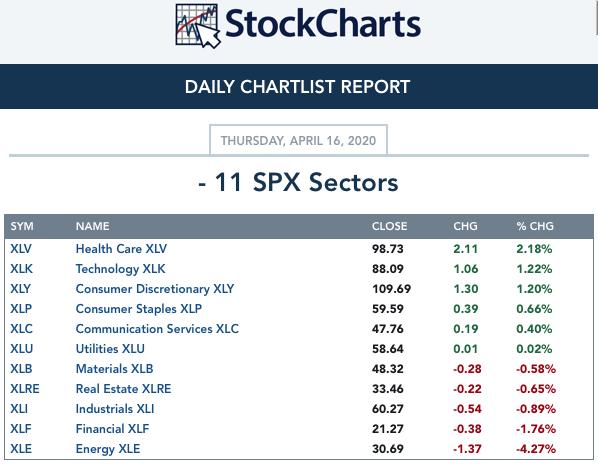Click the SYM column header
The image size is (598, 464).
tap(22, 226)
